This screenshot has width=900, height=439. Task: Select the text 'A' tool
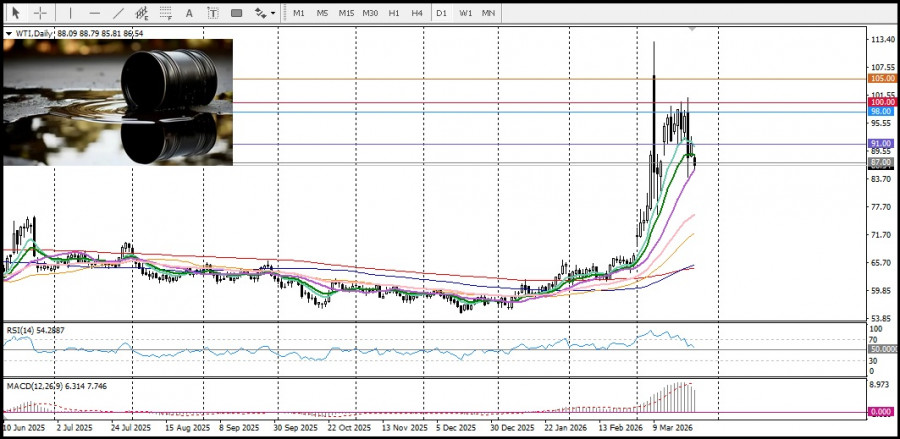[x=191, y=13]
